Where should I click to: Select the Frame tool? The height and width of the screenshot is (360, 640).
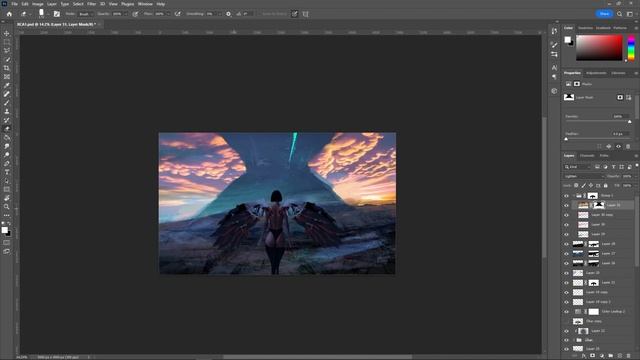[x=7, y=77]
